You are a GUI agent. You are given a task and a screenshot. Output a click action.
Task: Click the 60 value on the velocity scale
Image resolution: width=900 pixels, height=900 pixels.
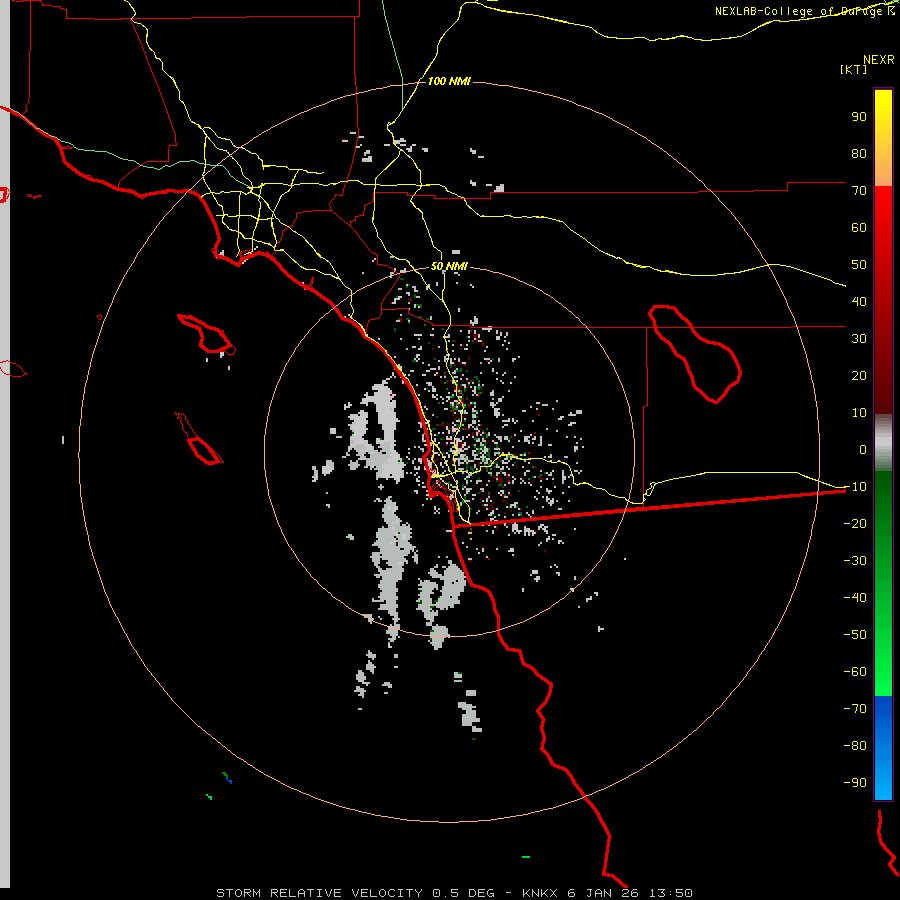pos(859,227)
